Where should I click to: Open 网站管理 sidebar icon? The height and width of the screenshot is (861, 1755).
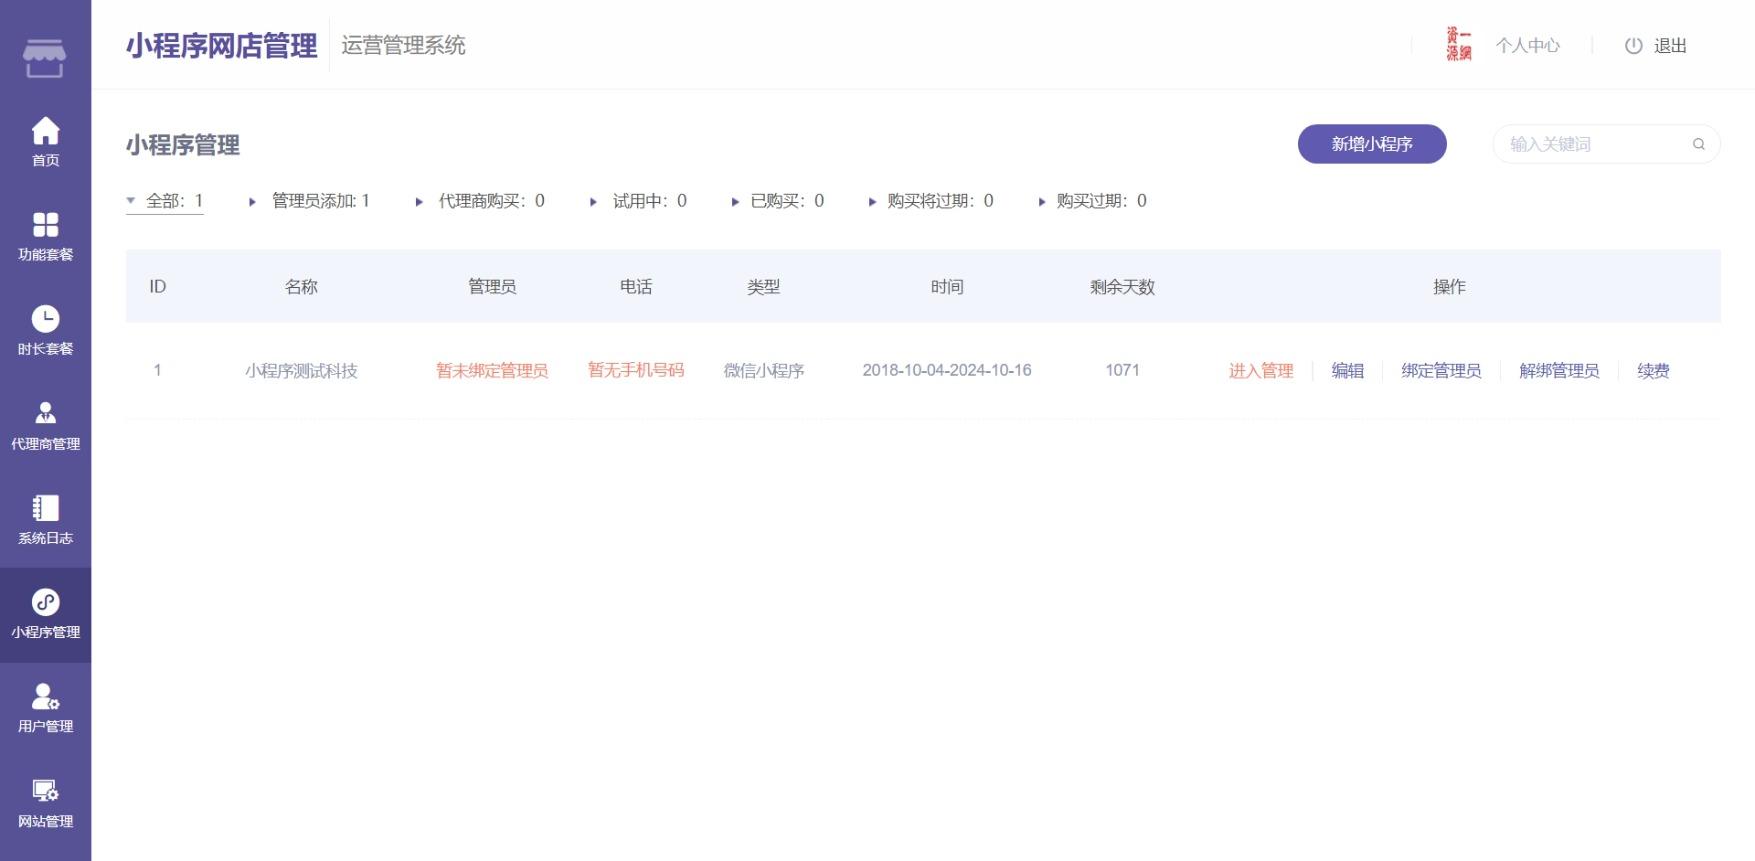click(45, 790)
